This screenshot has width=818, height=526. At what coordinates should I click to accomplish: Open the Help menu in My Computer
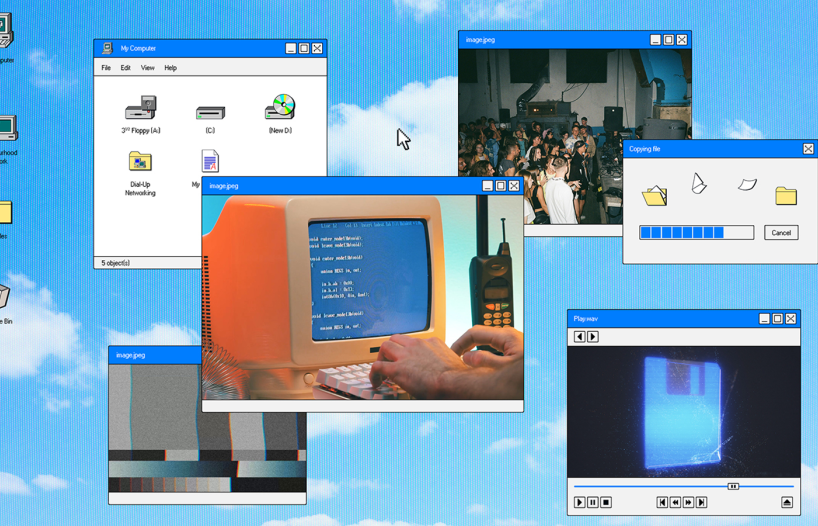click(170, 68)
